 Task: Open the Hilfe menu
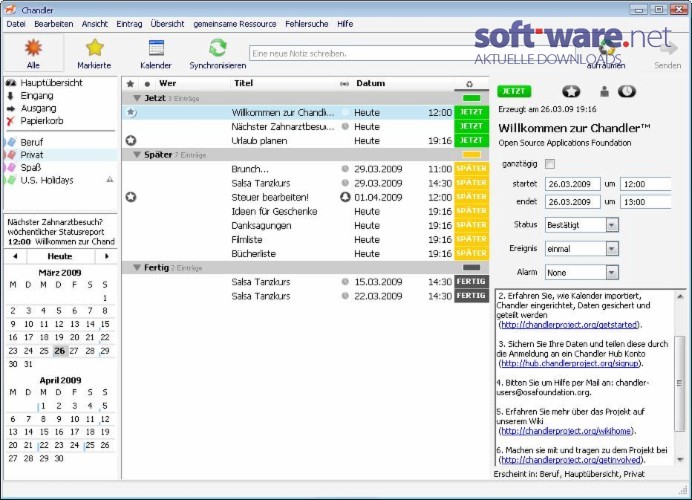(345, 24)
